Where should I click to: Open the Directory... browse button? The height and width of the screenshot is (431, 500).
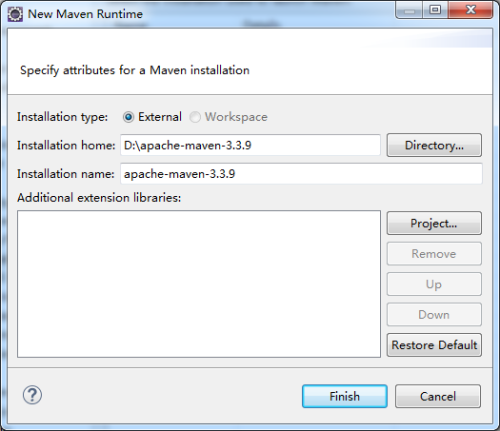(434, 145)
